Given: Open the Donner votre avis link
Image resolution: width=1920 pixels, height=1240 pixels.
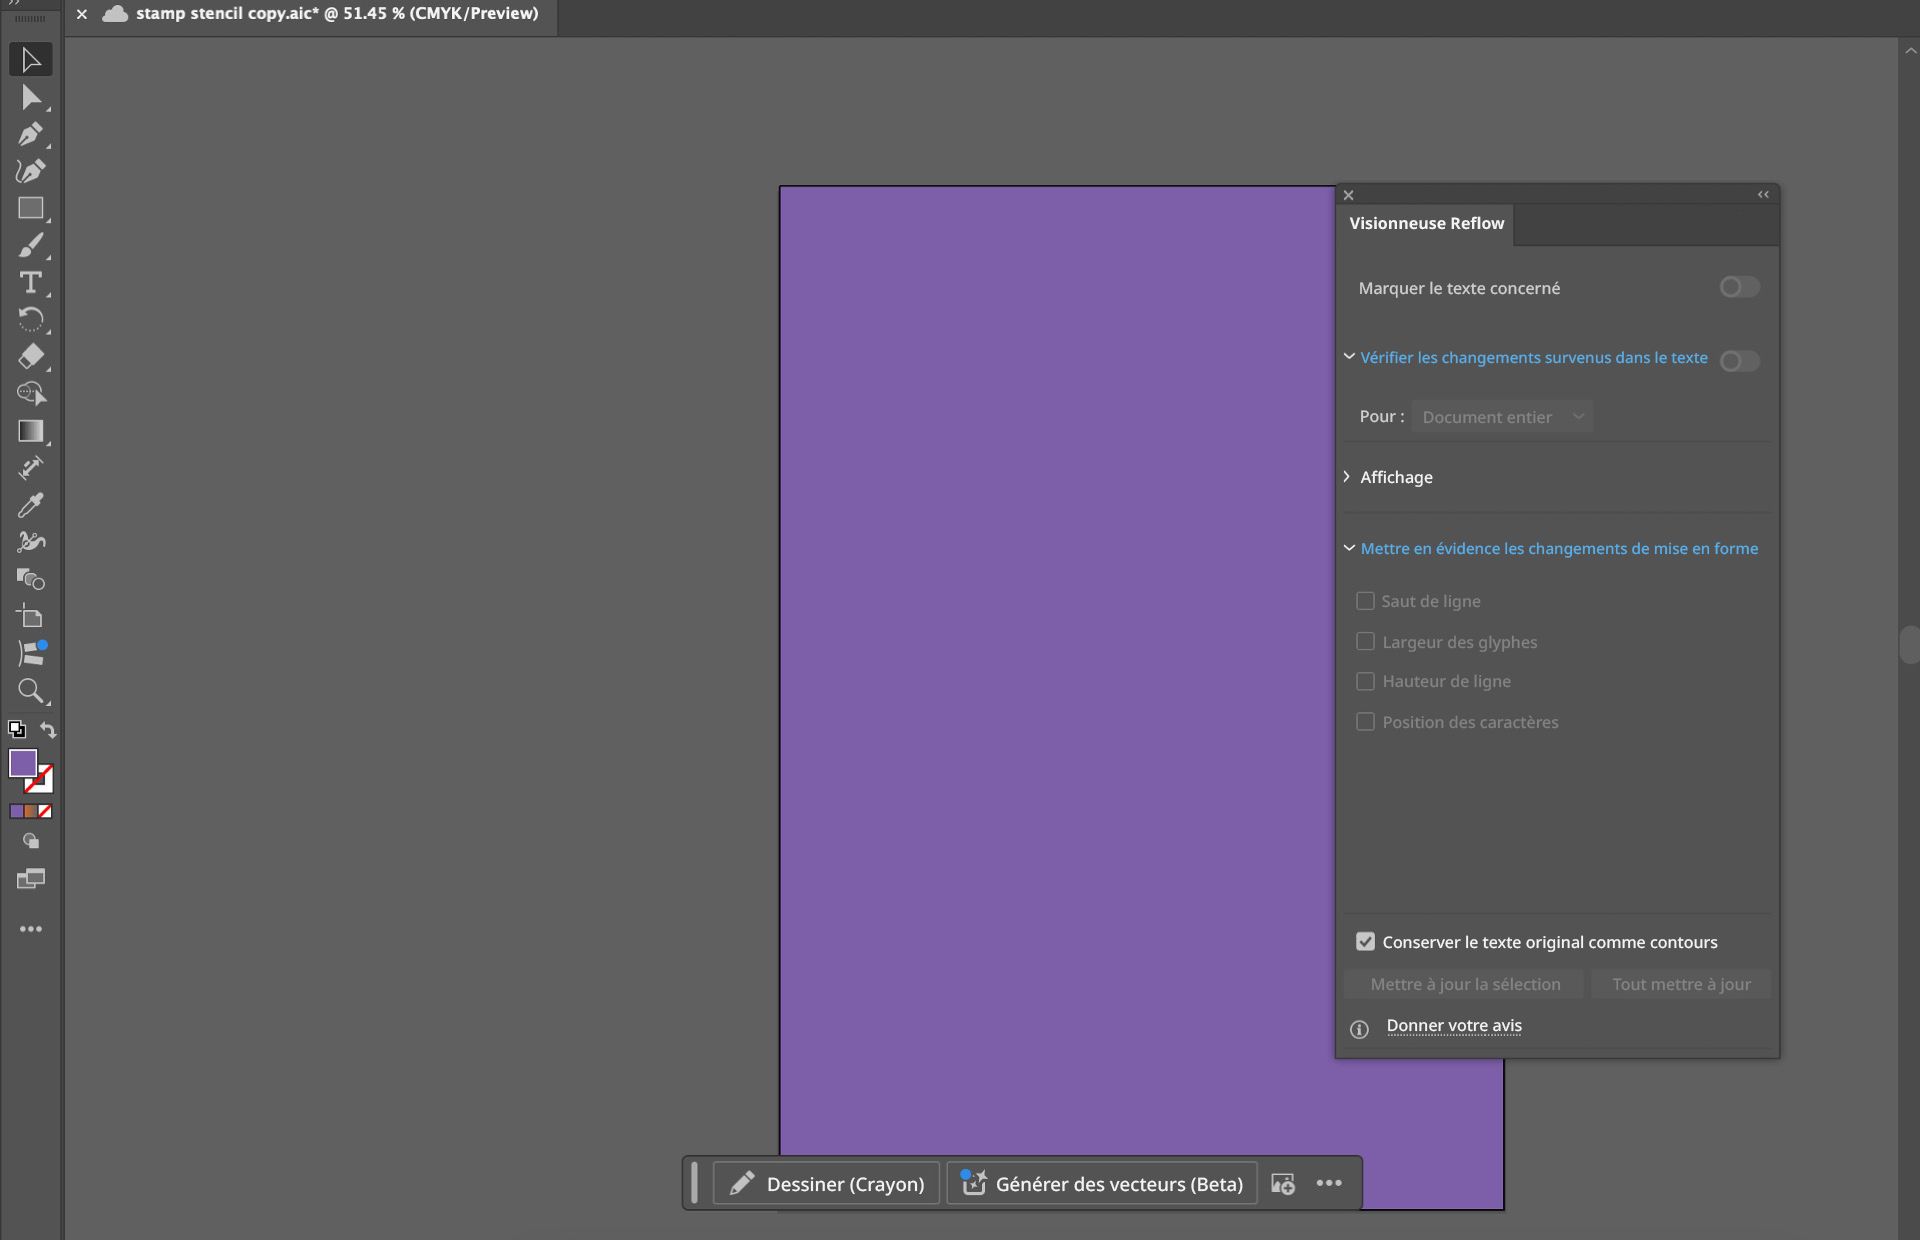Looking at the screenshot, I should 1453,1025.
